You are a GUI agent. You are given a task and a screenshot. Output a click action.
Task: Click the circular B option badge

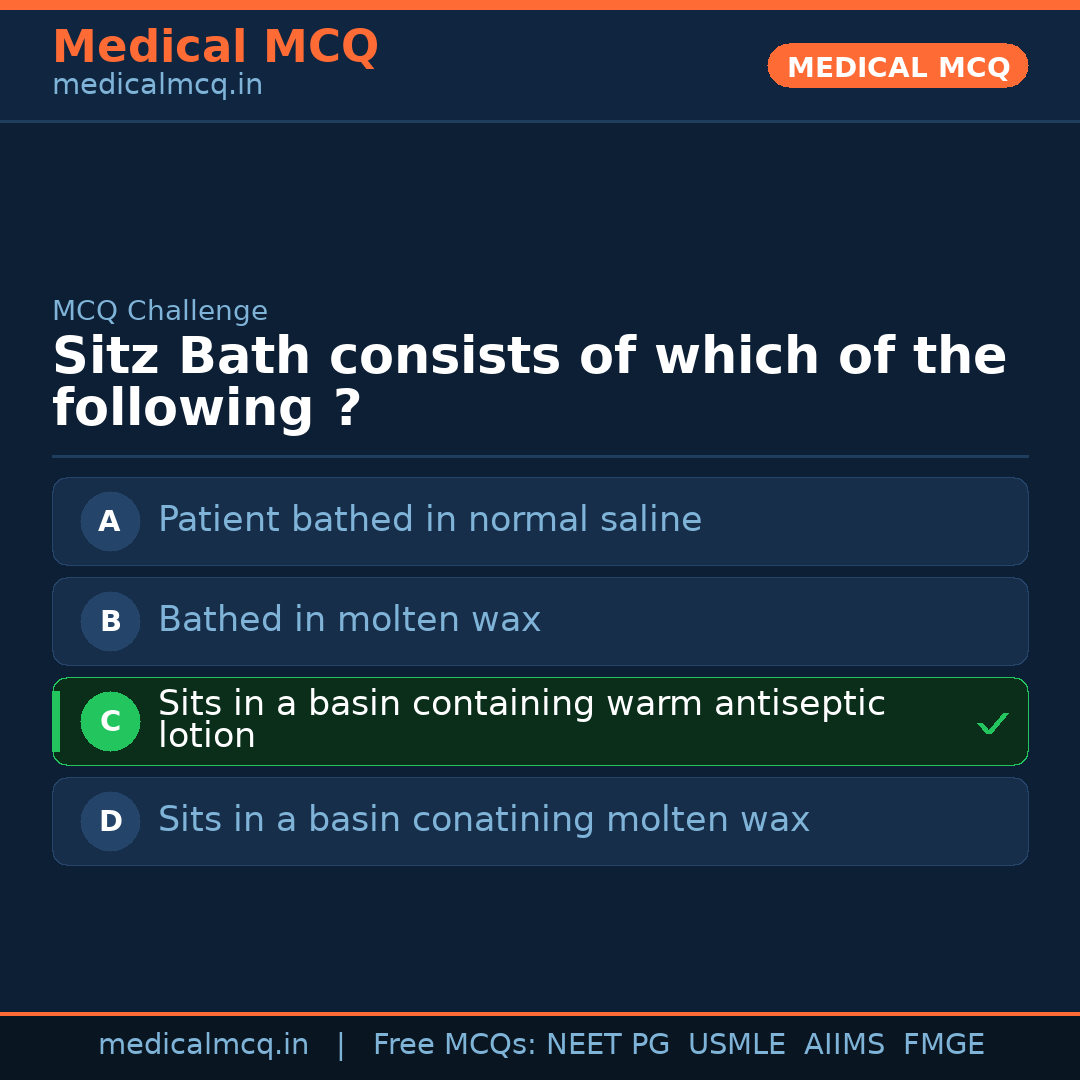(110, 621)
